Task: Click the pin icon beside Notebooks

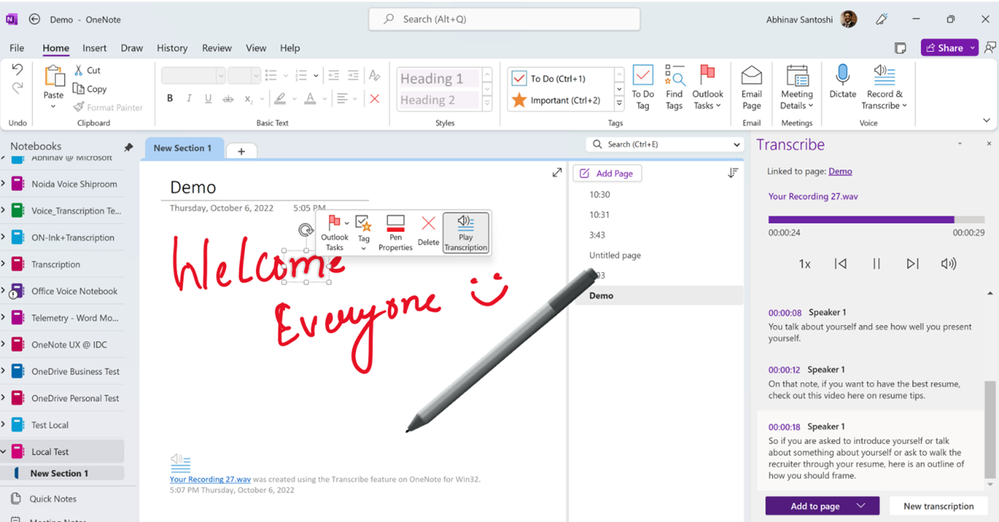Action: 128,147
